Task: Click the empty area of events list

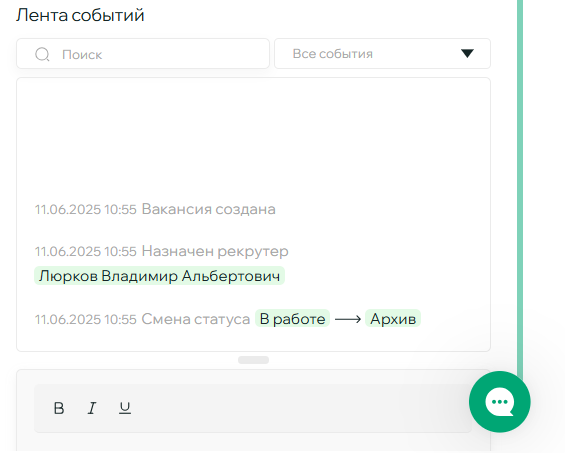Action: 253,137
